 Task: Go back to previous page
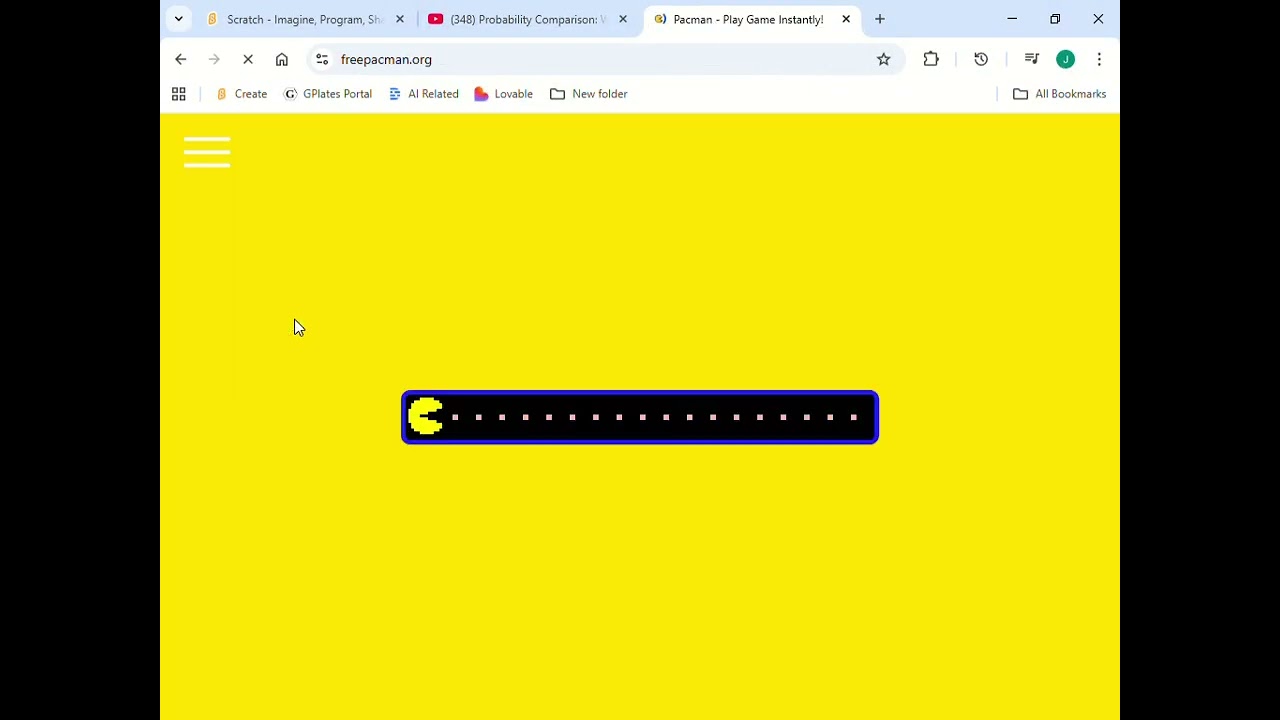click(180, 59)
